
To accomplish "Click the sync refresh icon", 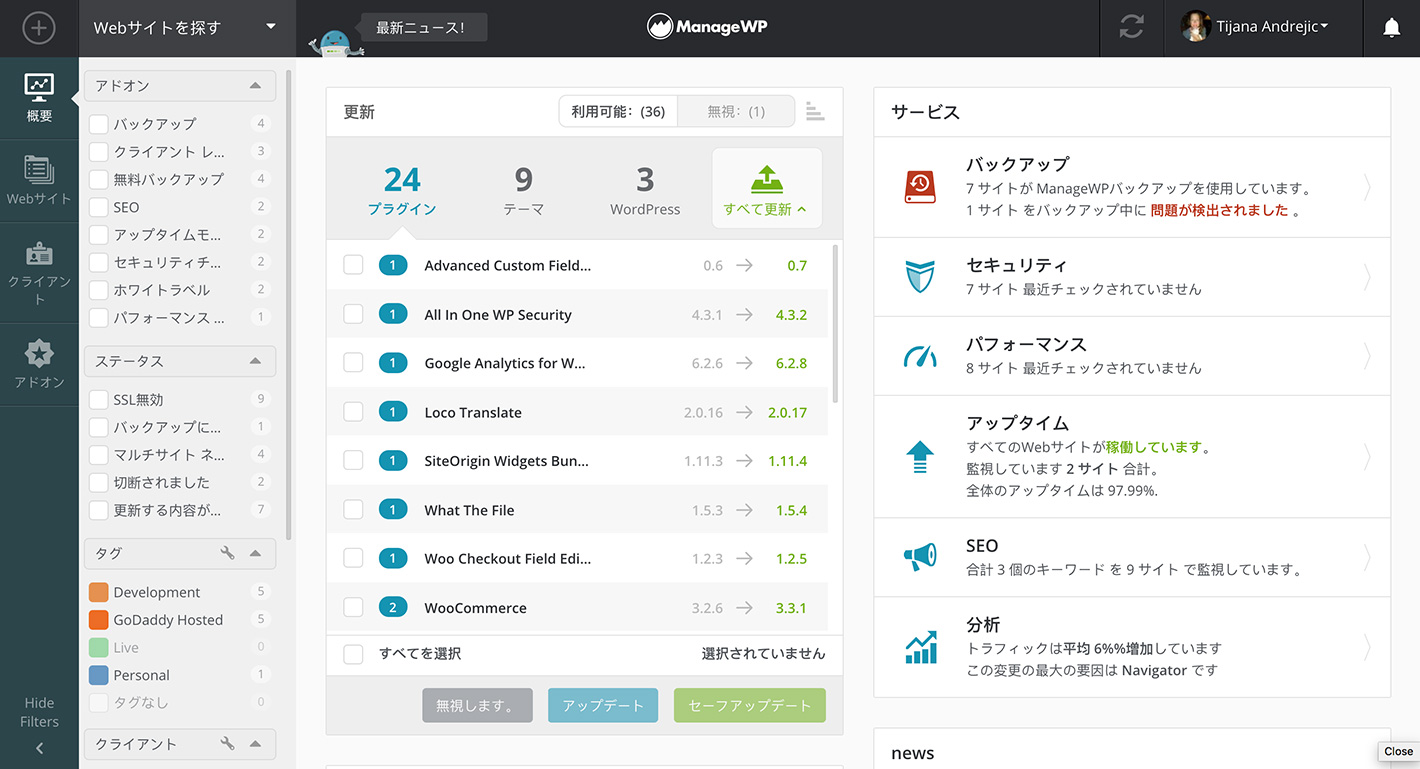I will 1131,28.
